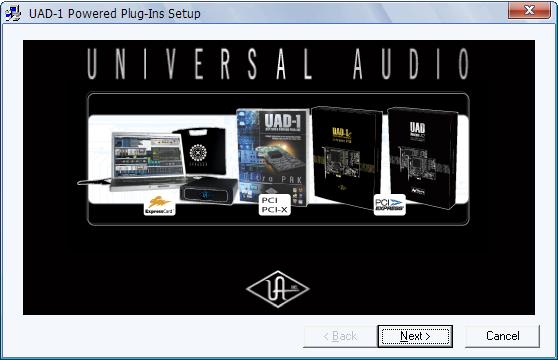
Task: Click the rightmost black UAD box
Action: 422,158
